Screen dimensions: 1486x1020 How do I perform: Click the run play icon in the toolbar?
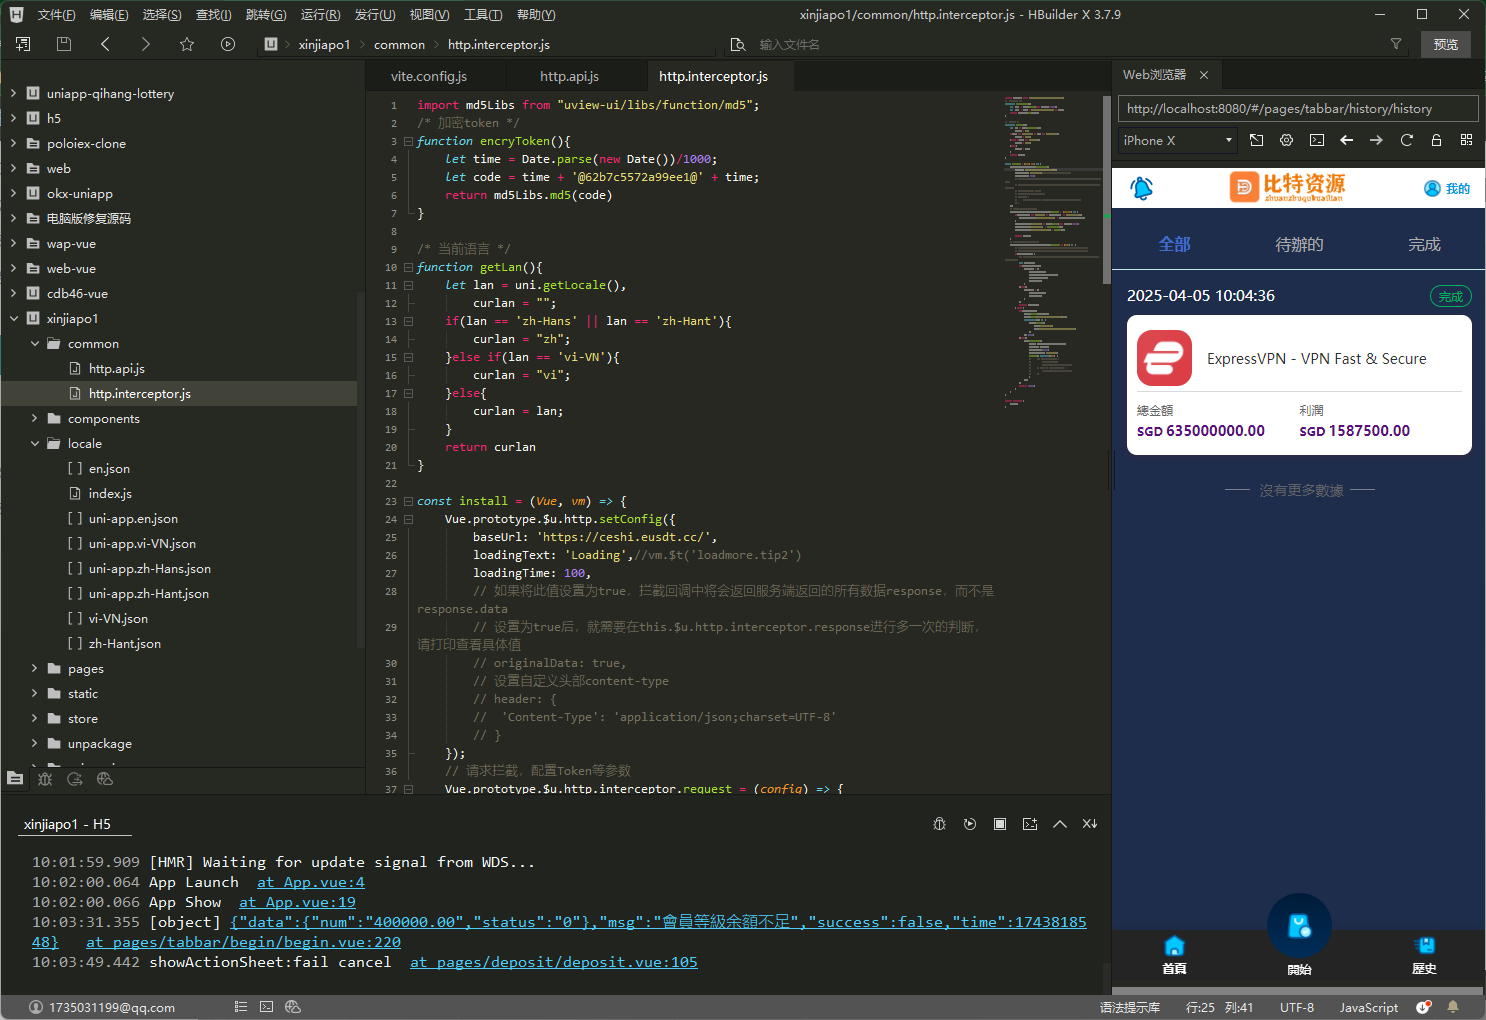(228, 44)
